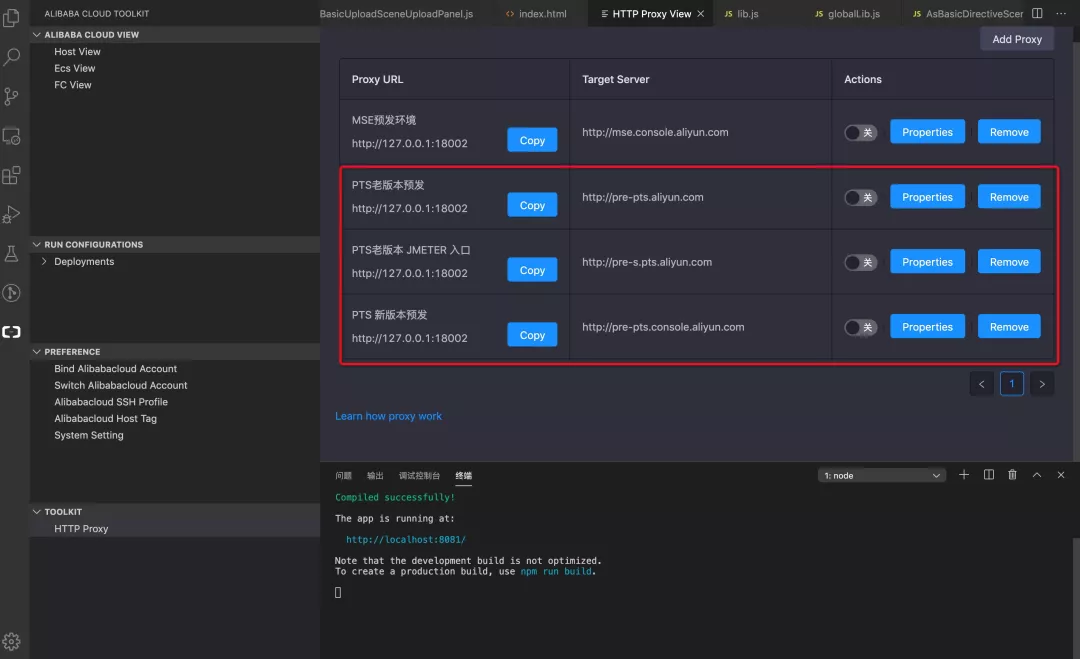Copy the PTS 新版本预发 proxy URL
The width and height of the screenshot is (1080, 659).
[532, 335]
